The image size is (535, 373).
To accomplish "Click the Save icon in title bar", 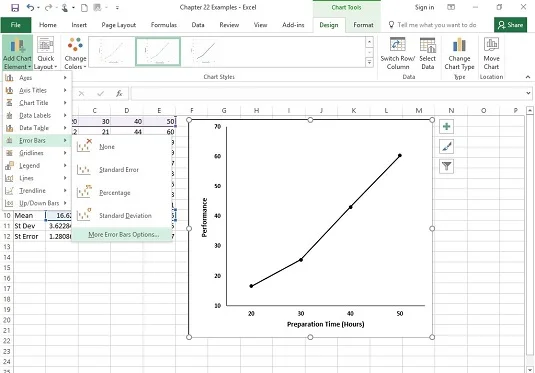I will click(x=15, y=7).
